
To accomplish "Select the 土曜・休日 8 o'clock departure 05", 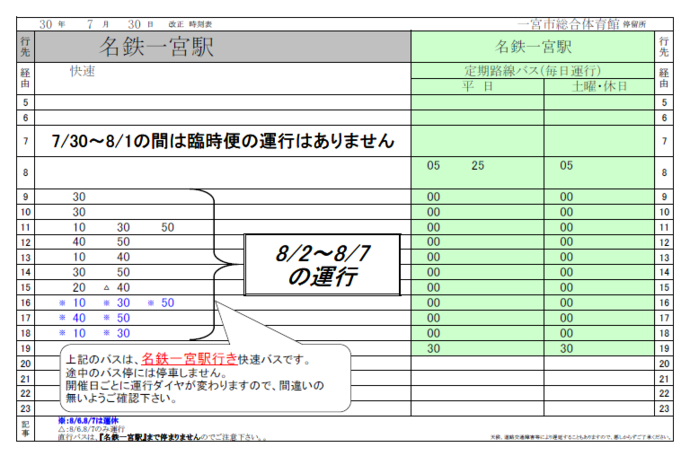I will (x=566, y=166).
